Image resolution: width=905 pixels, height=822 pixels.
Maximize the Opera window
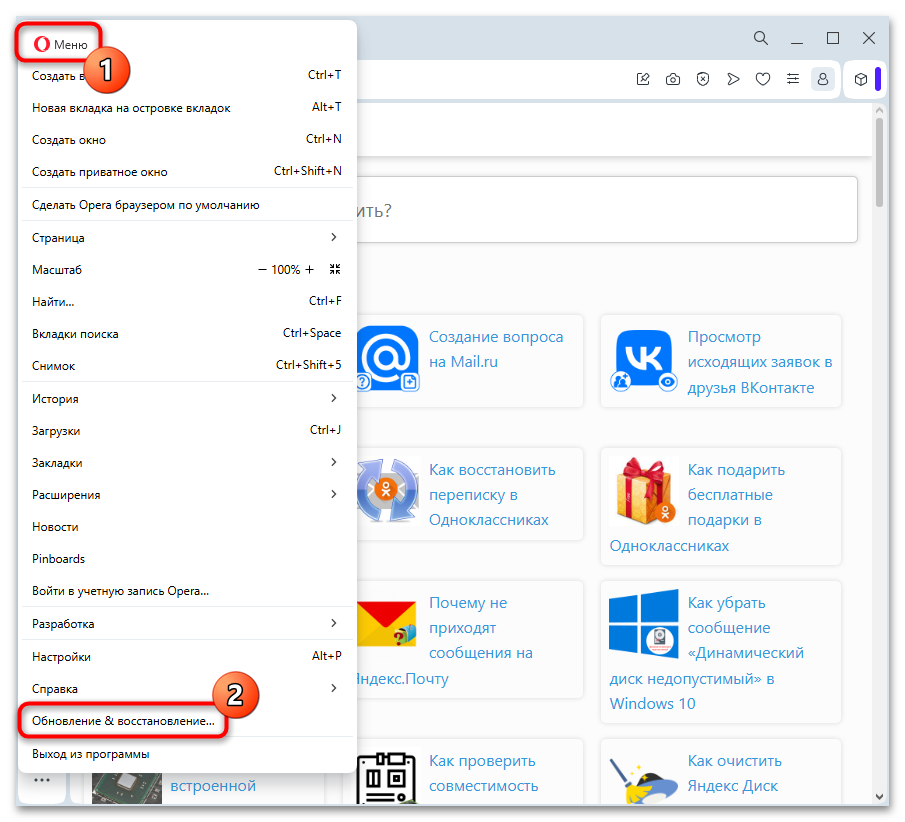click(833, 38)
